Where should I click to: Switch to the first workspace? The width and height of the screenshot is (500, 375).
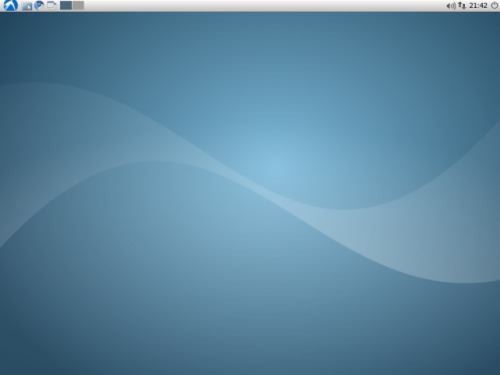[x=66, y=5]
